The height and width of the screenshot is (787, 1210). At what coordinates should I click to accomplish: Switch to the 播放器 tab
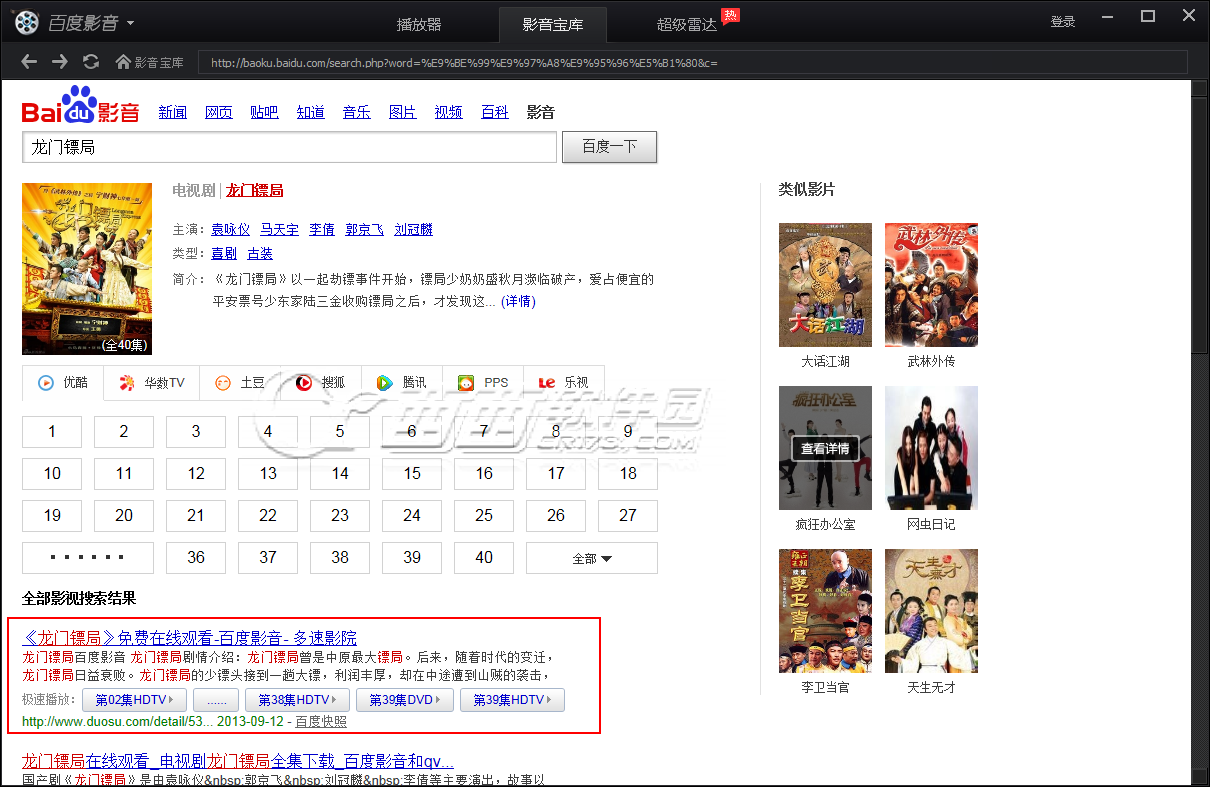(x=418, y=24)
